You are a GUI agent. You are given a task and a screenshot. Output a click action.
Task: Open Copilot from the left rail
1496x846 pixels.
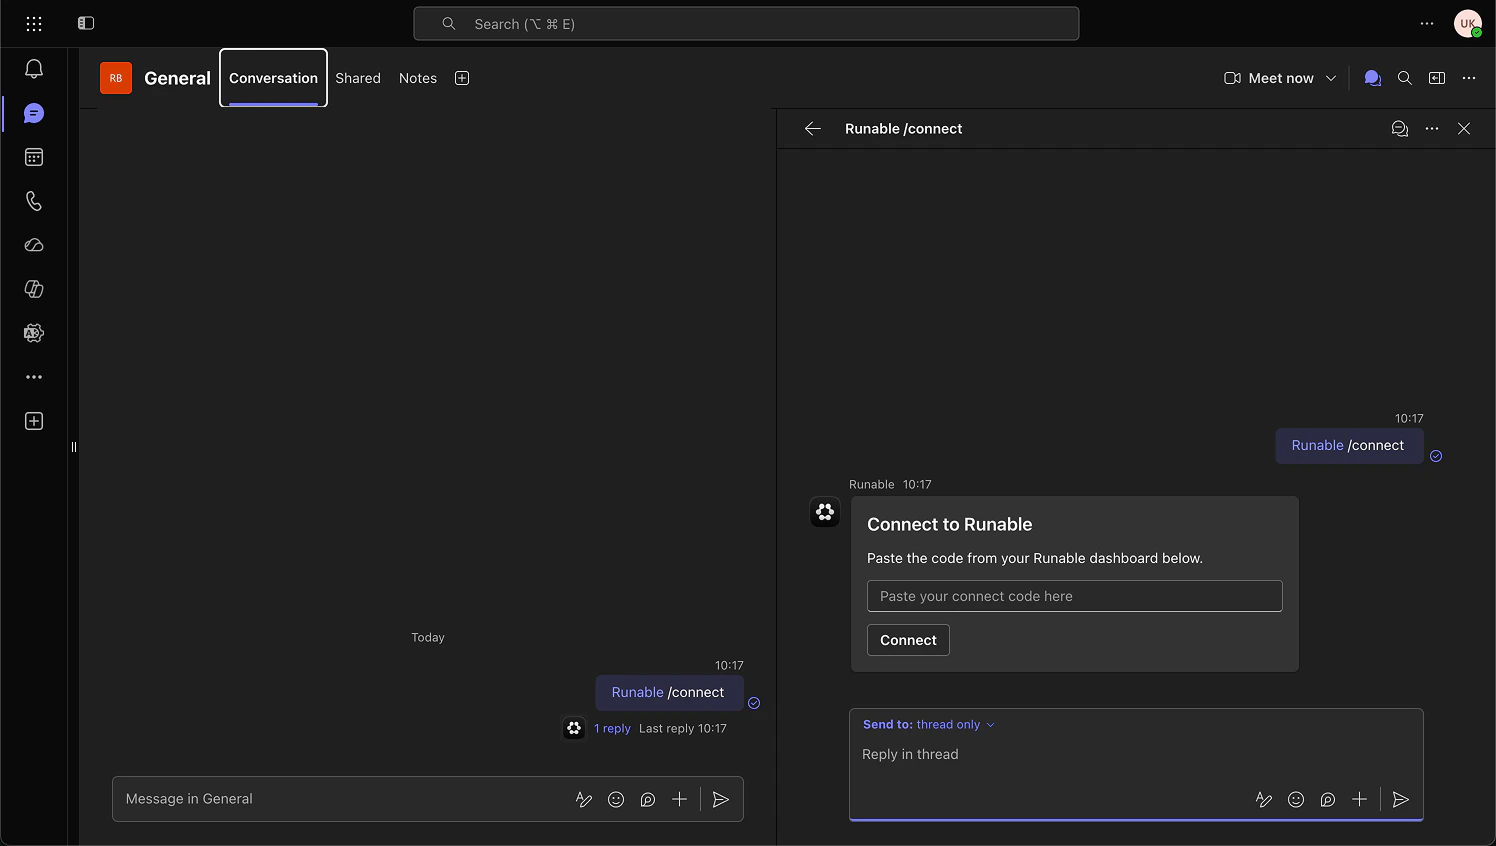tap(34, 289)
